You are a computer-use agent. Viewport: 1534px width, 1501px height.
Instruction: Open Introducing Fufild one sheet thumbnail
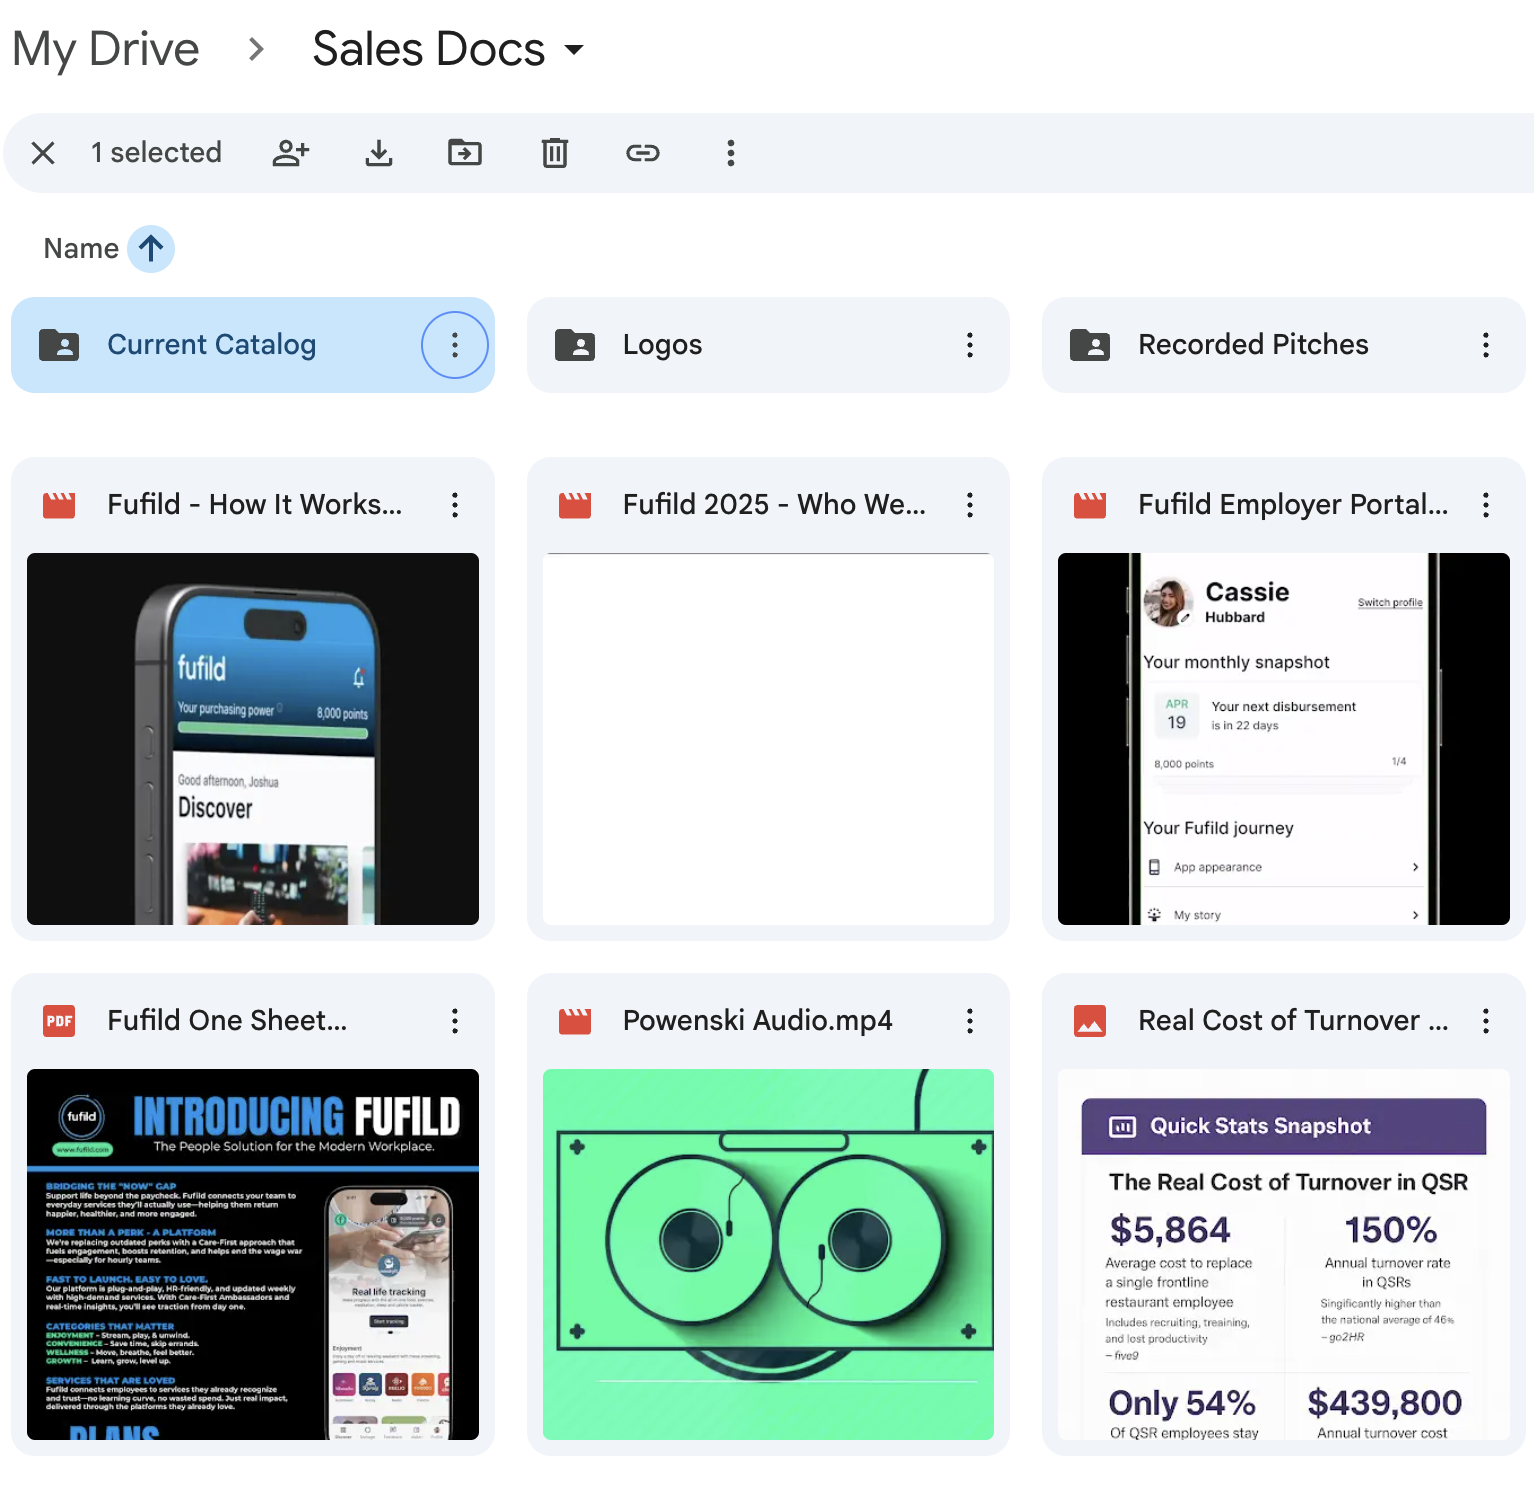pos(253,1254)
